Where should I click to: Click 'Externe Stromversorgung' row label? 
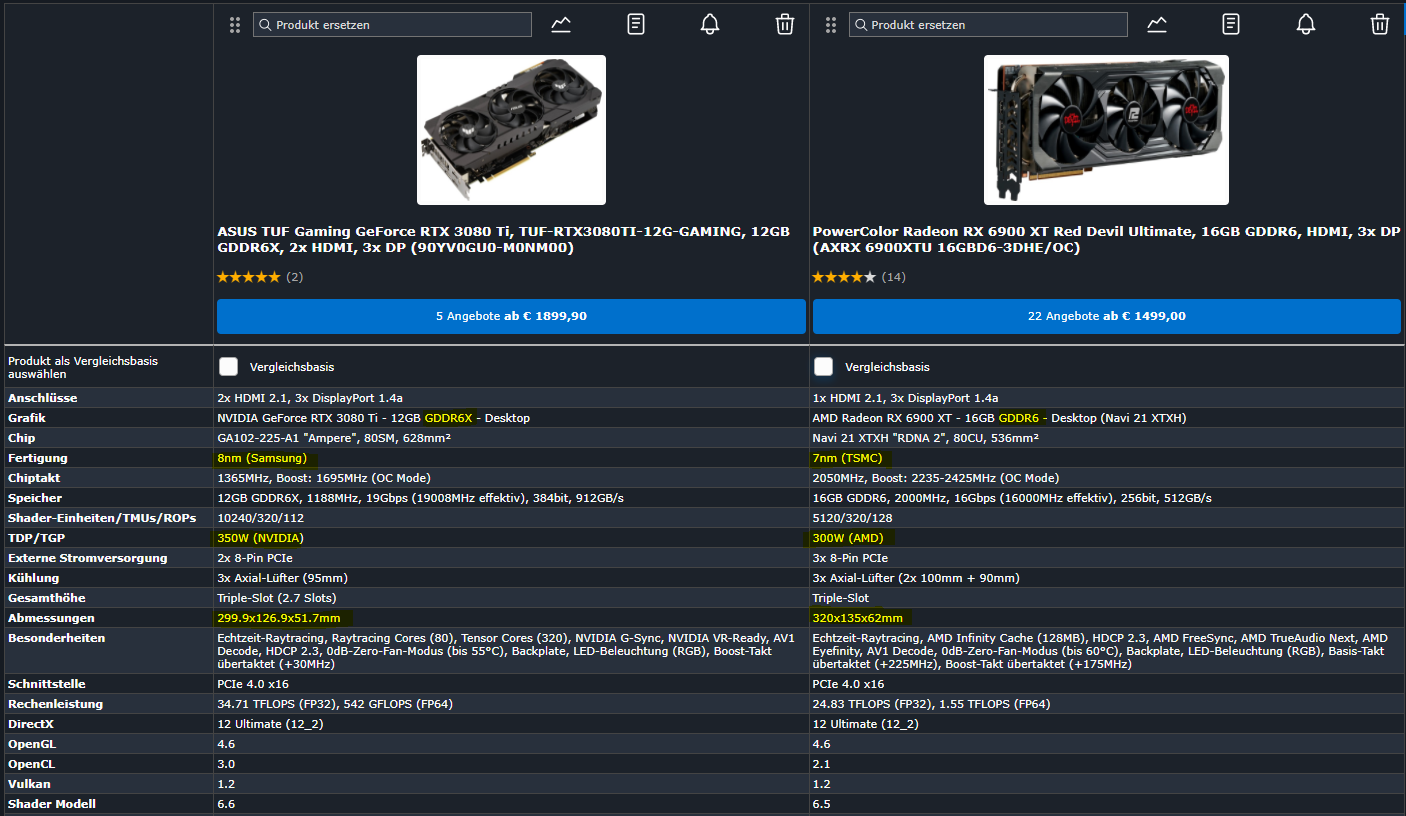[x=88, y=558]
